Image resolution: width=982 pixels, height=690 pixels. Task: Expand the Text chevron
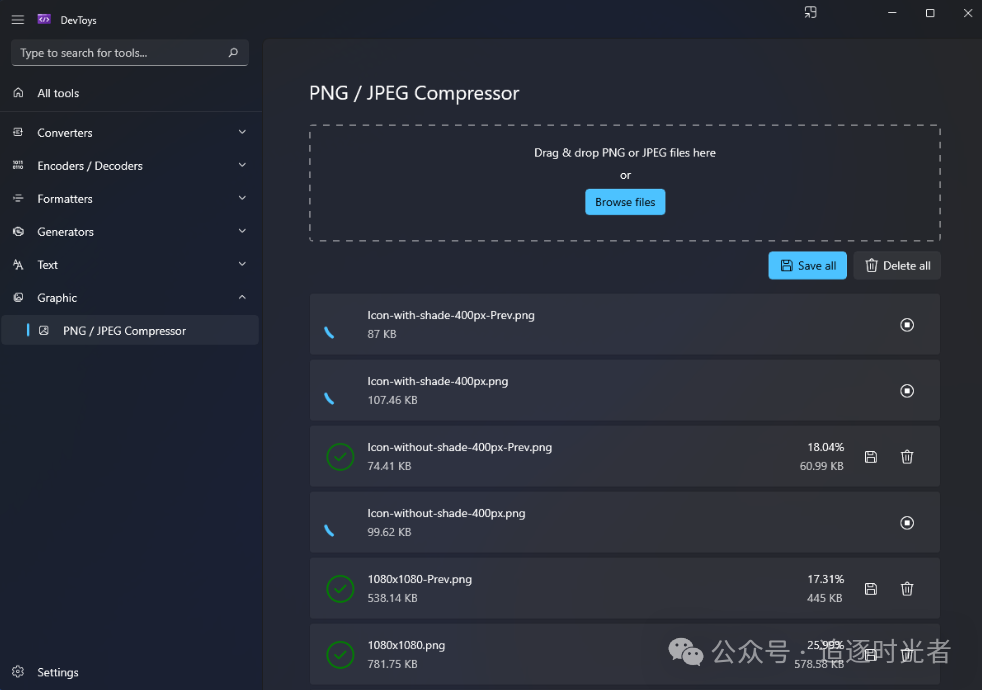[242, 265]
